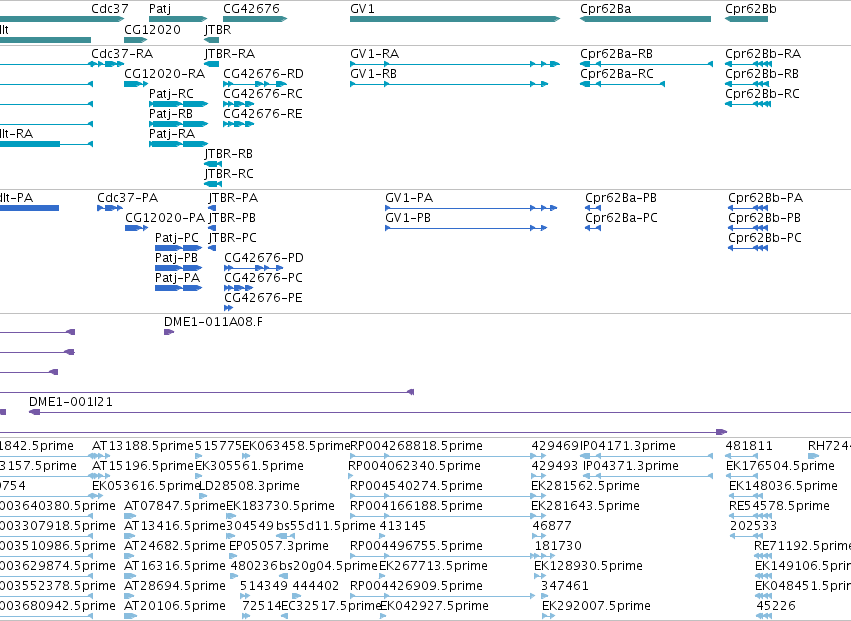Click EST label AT13188.5prime
Viewport: 851px width, 621px height.
[143, 446]
